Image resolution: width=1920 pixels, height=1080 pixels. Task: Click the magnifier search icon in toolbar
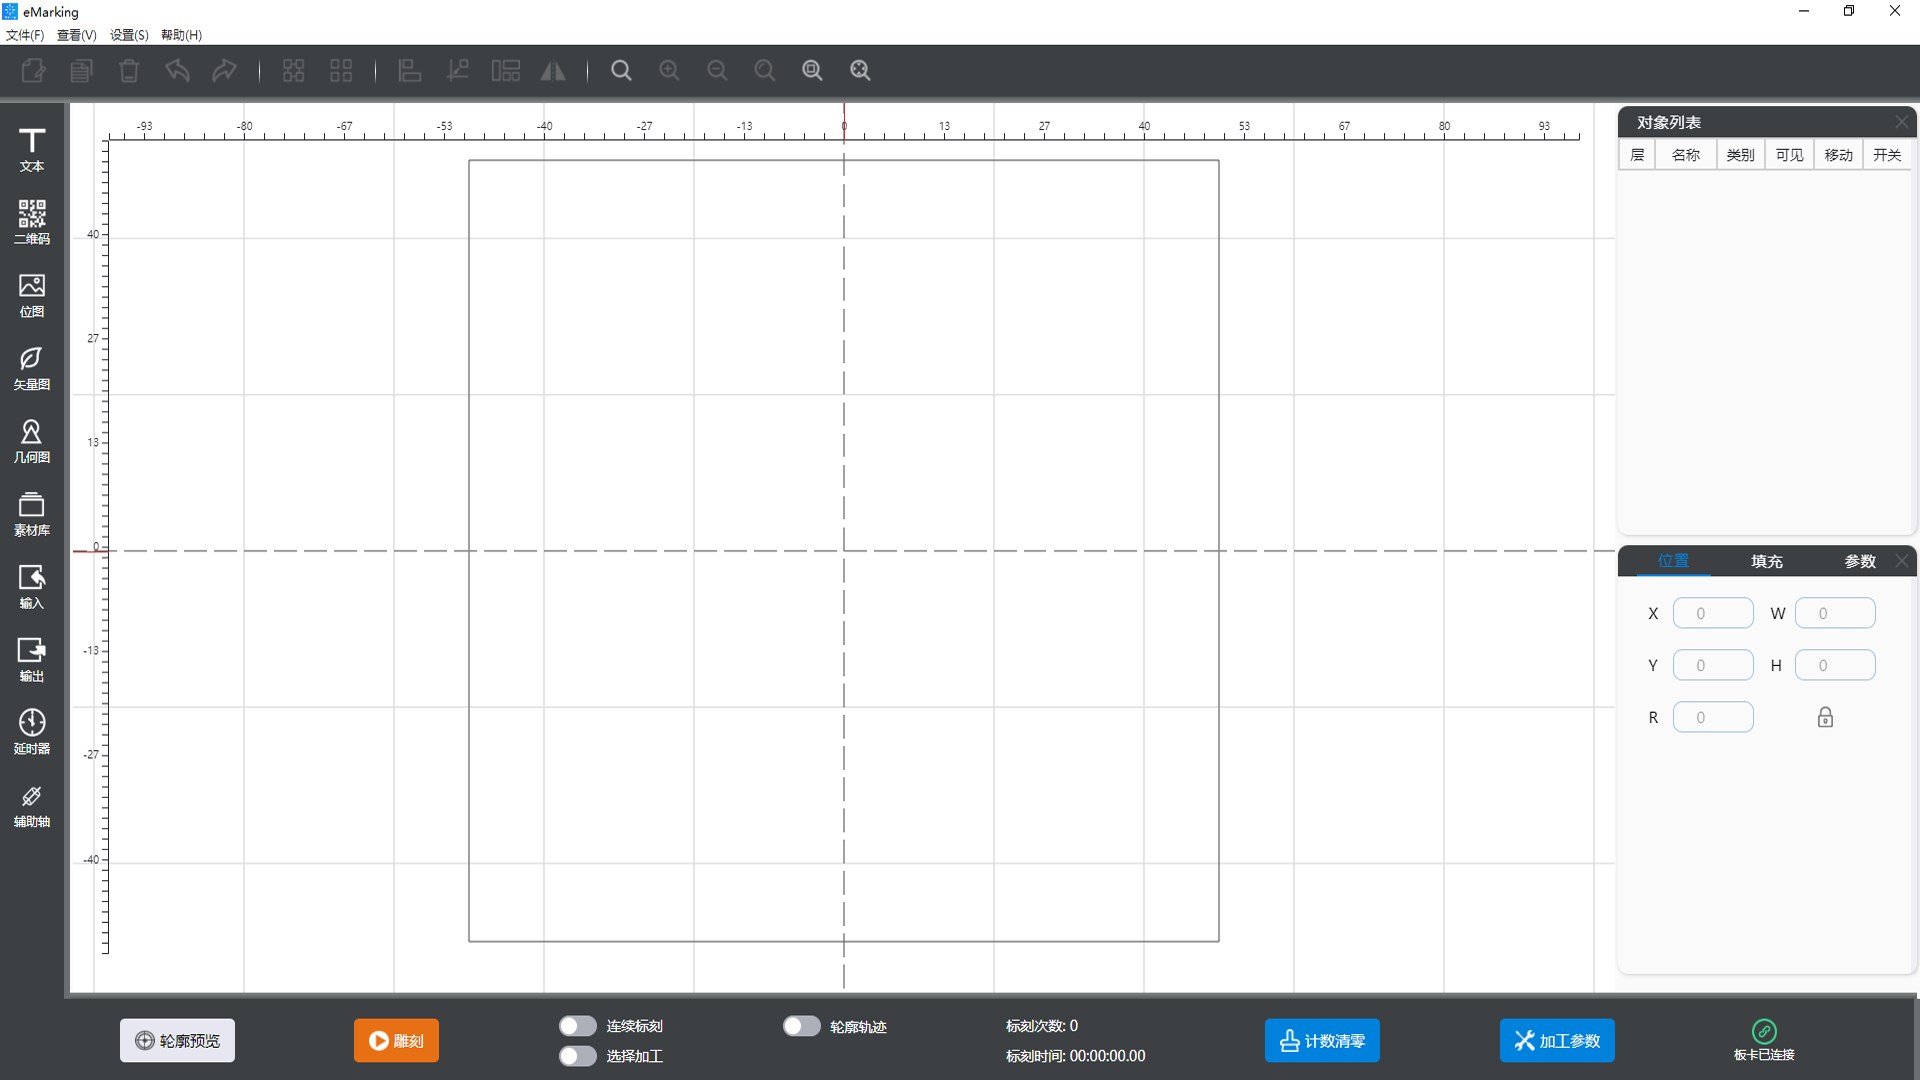pos(621,71)
